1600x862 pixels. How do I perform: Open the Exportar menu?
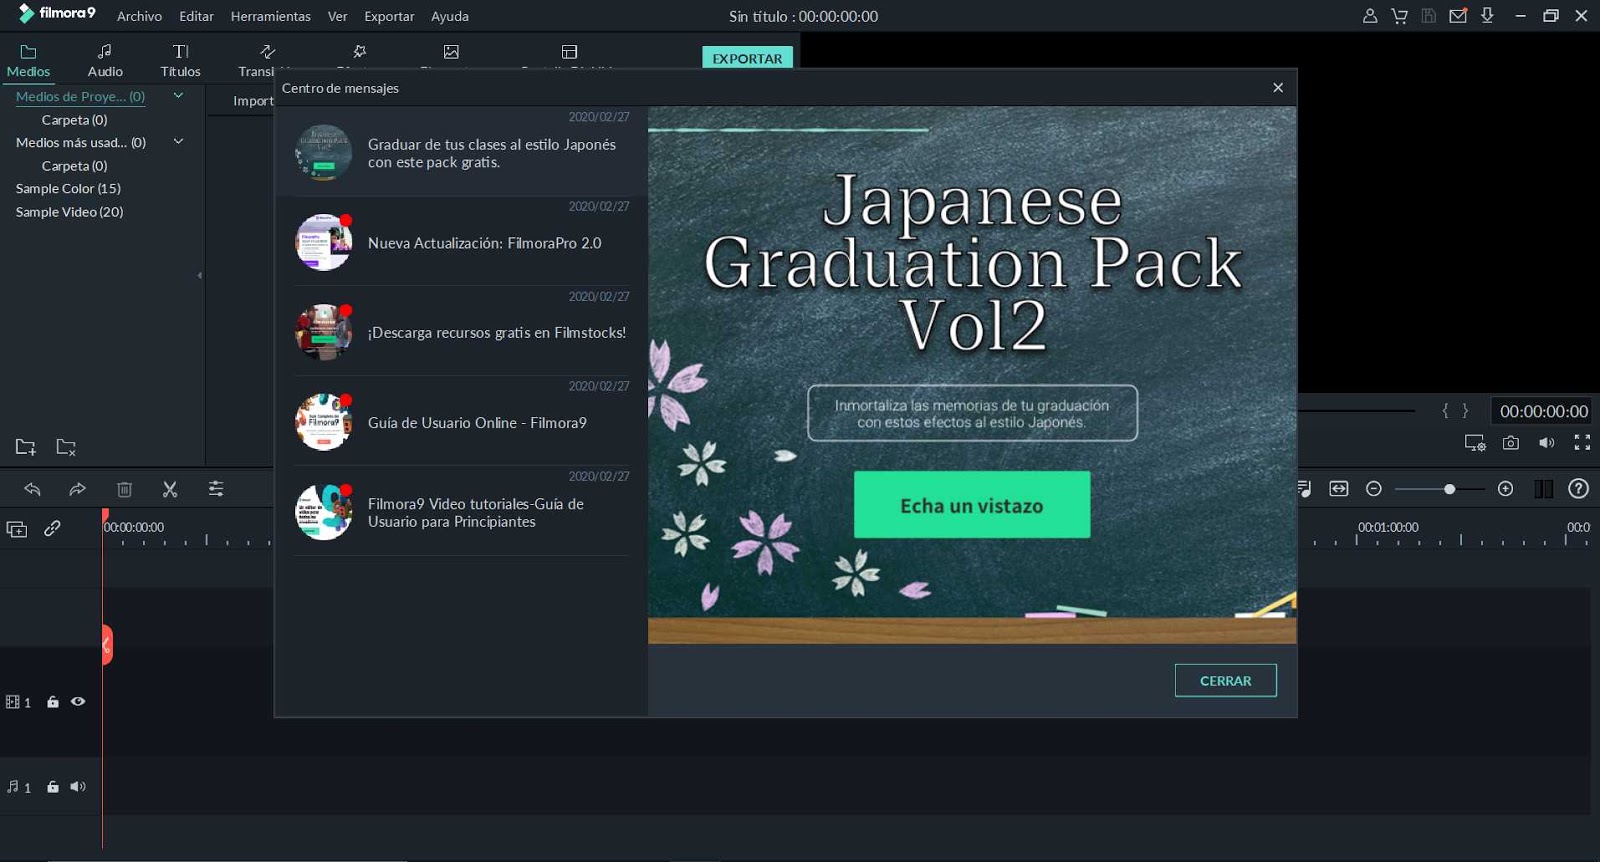(x=389, y=16)
